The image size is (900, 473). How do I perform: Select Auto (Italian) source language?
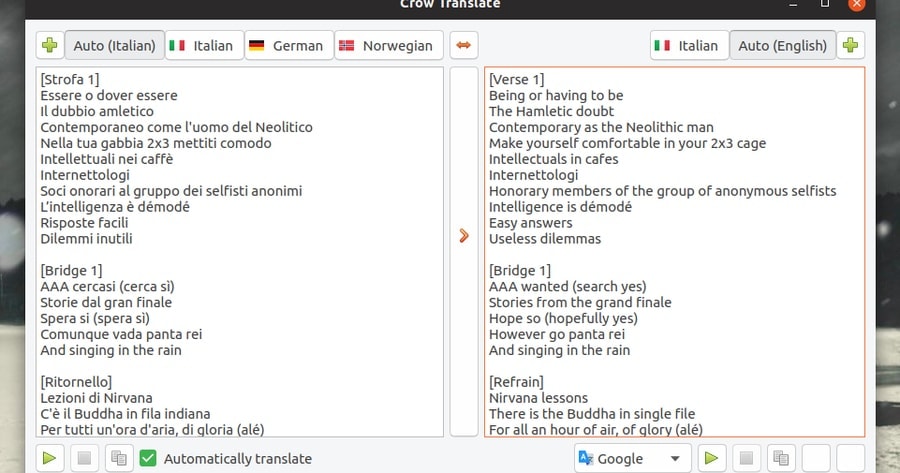[x=114, y=45]
